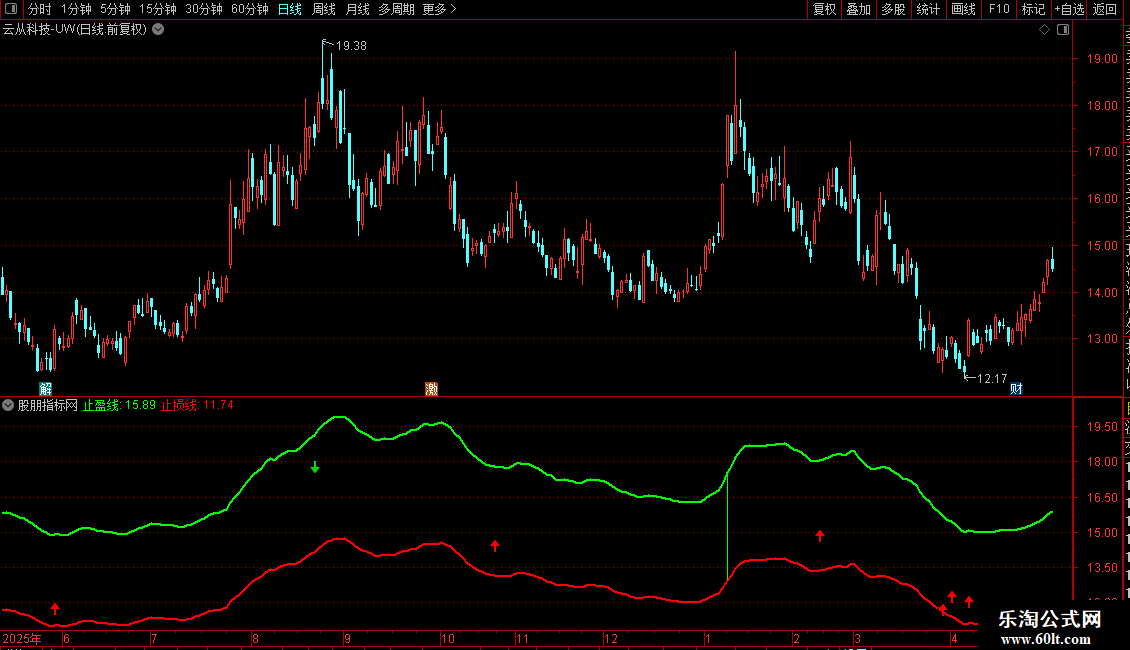Add stock to watchlist via +自选
The height and width of the screenshot is (650, 1130).
coord(1069,9)
